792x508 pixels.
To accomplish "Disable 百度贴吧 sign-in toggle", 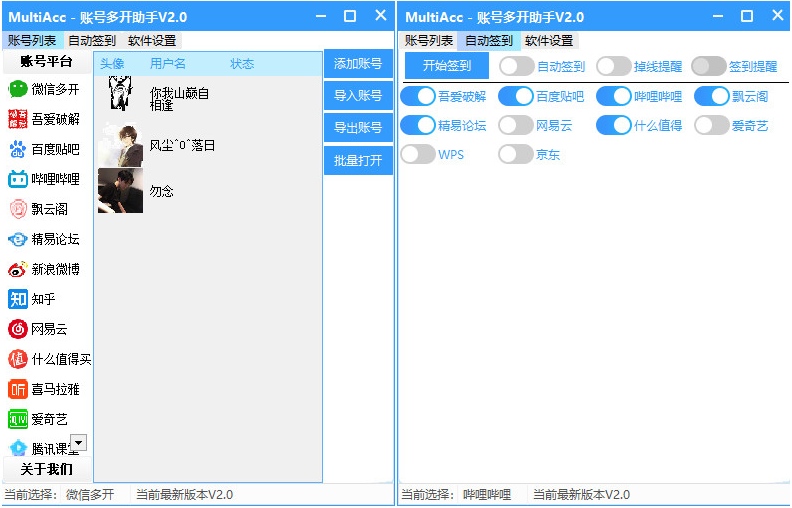I will (x=516, y=96).
